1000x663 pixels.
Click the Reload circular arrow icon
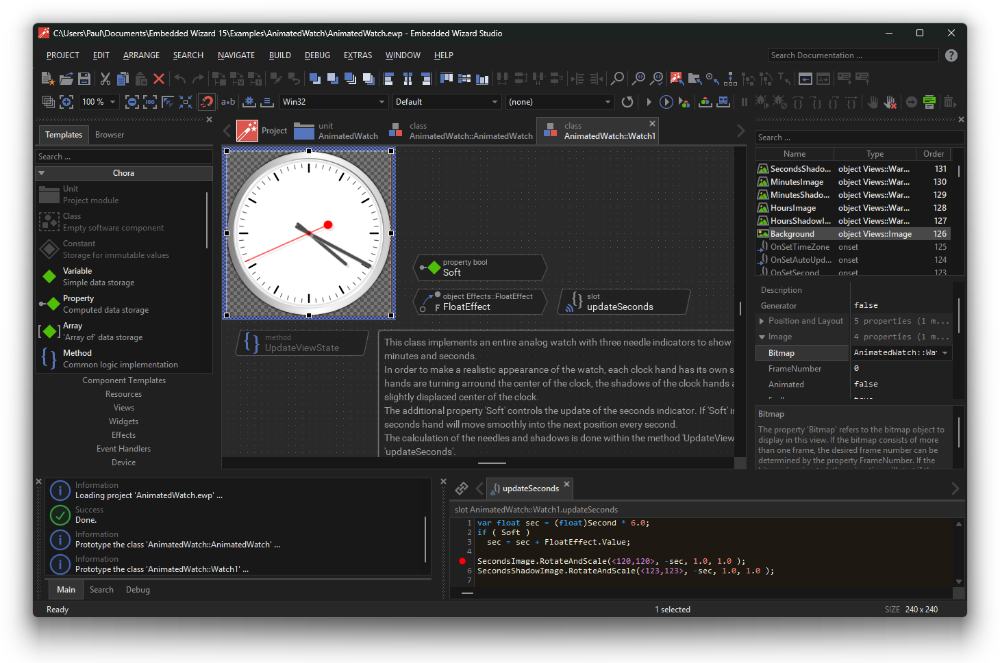(x=627, y=101)
